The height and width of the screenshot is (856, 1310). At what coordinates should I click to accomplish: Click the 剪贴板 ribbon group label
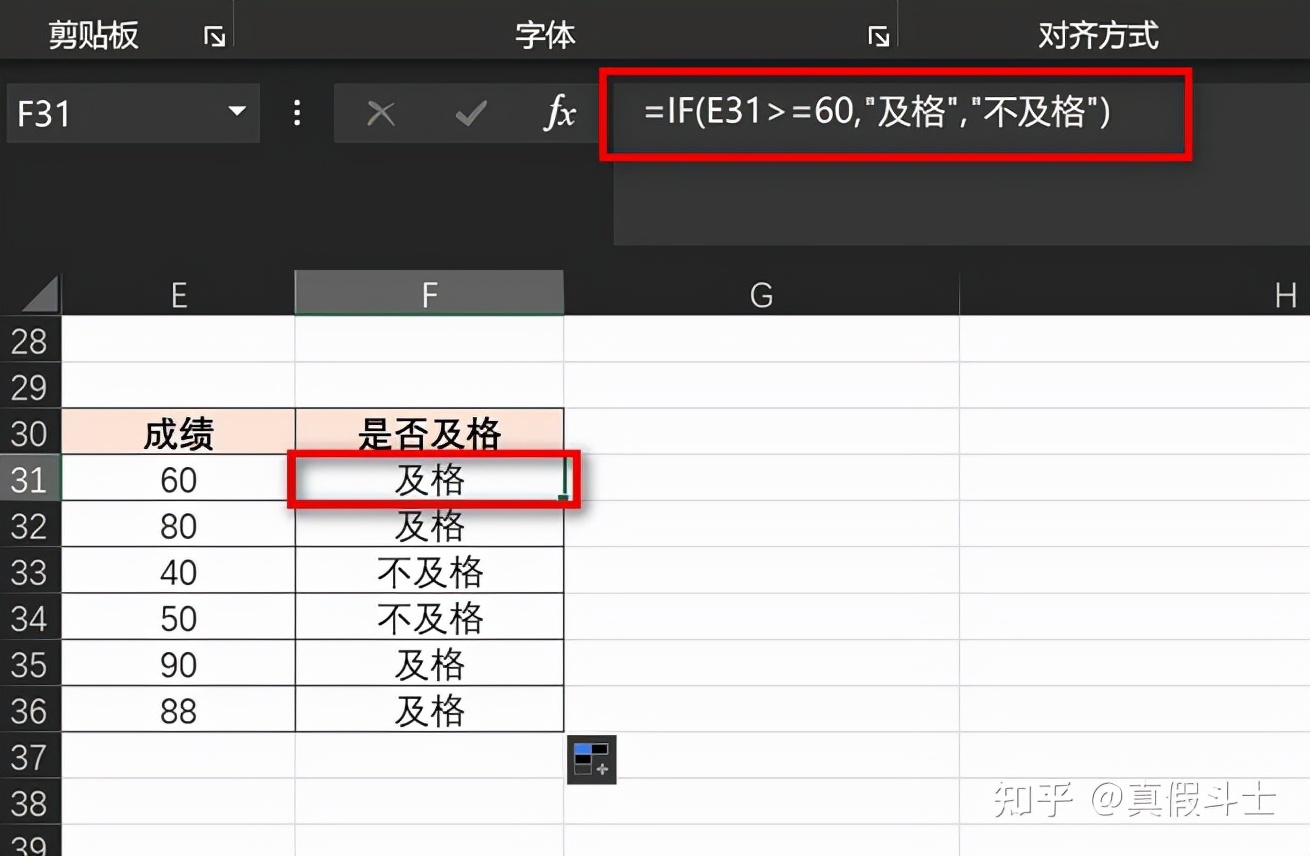click(93, 34)
